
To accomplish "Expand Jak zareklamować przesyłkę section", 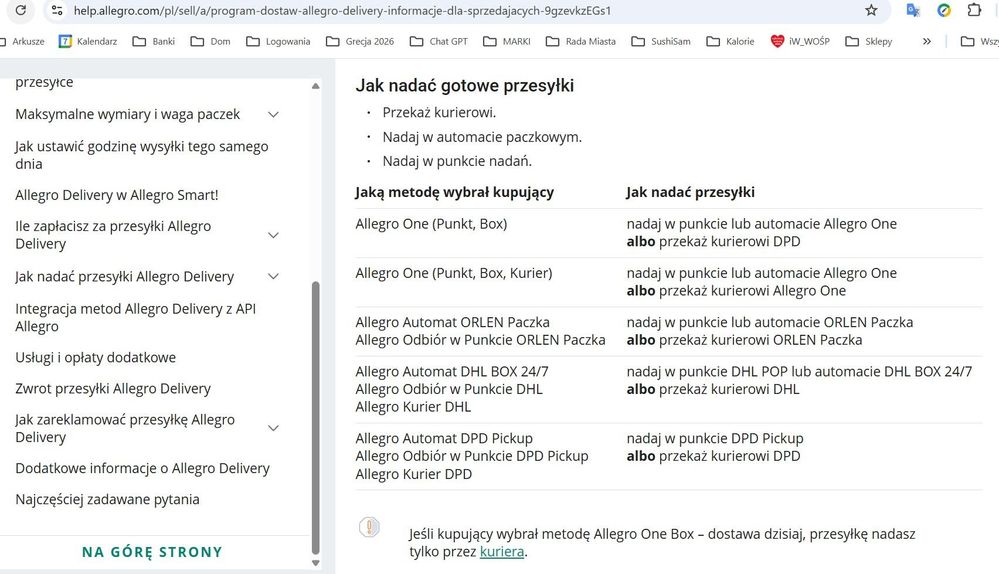I will click(273, 428).
